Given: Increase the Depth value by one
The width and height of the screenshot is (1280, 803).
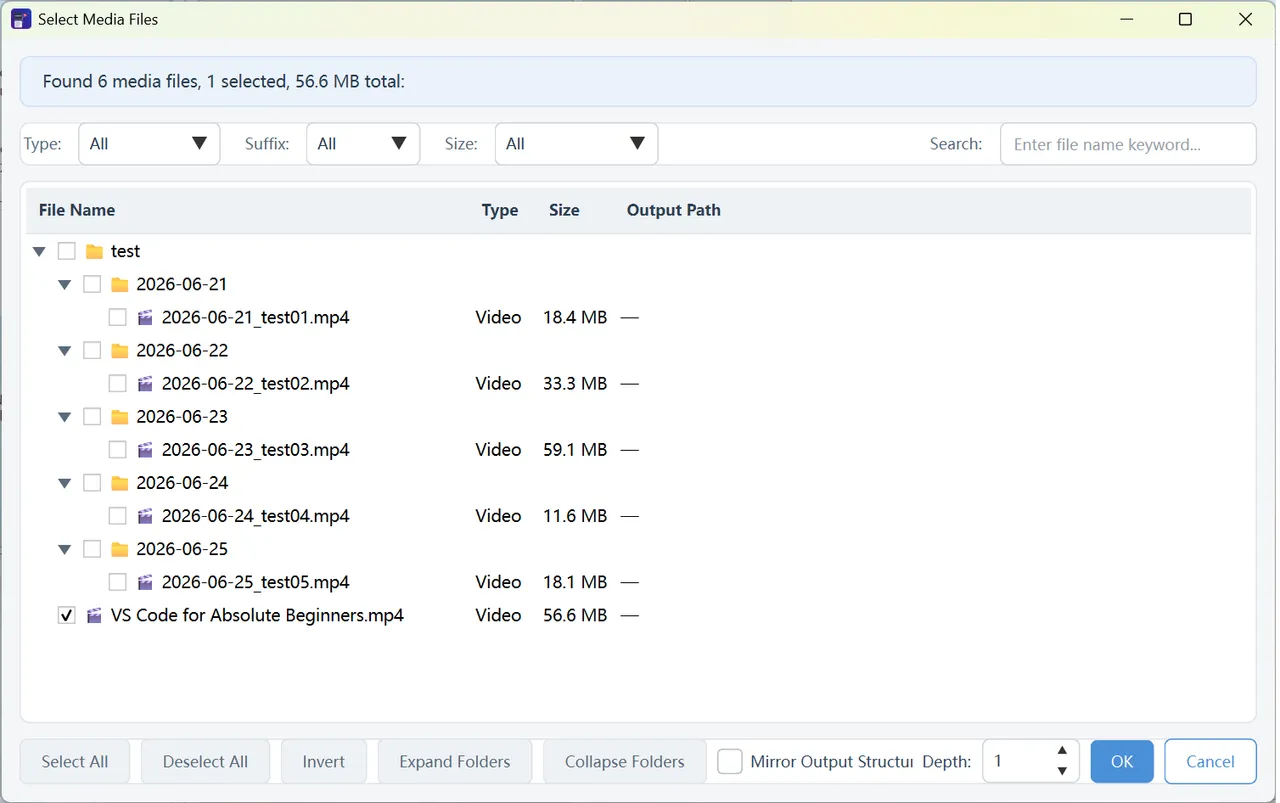Looking at the screenshot, I should click(x=1062, y=751).
